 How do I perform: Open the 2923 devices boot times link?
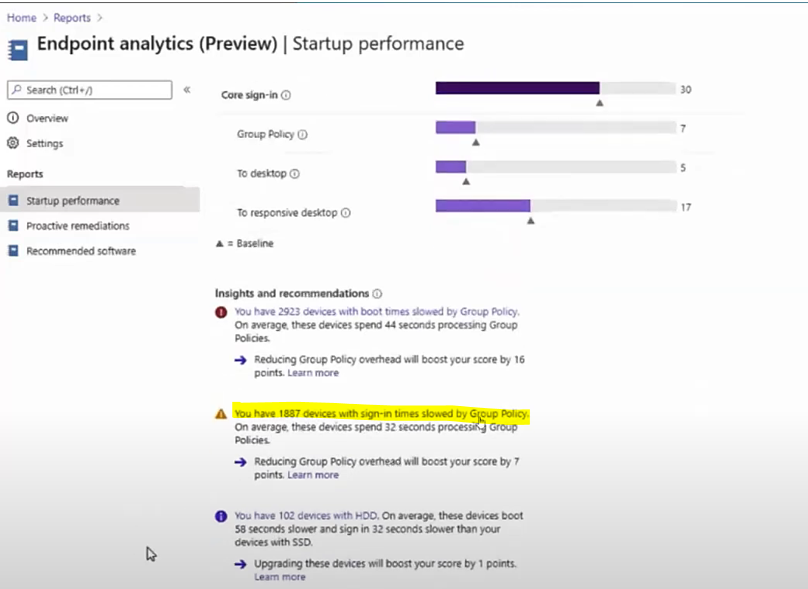377,311
